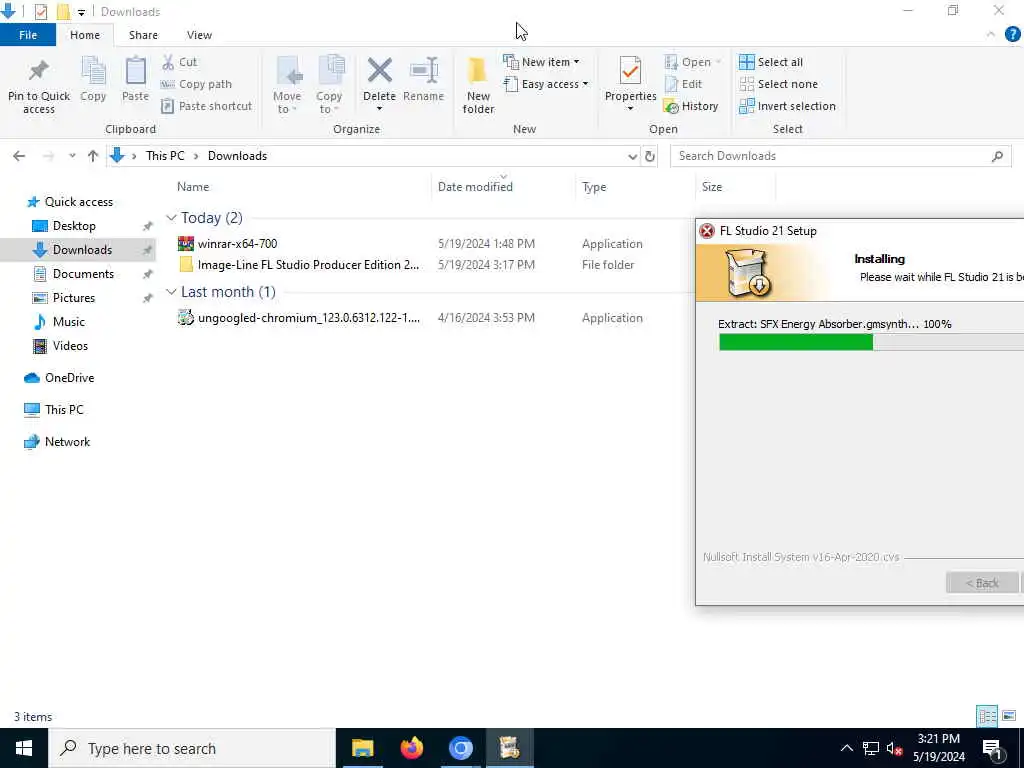Open the notification center
Image resolution: width=1024 pixels, height=768 pixels.
pyautogui.click(x=993, y=748)
